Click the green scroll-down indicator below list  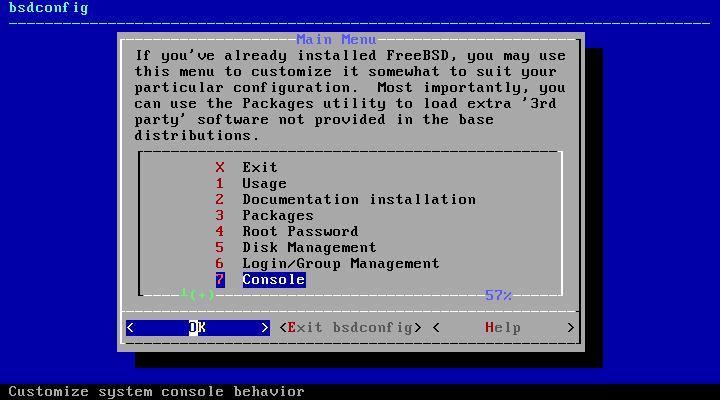(x=197, y=294)
